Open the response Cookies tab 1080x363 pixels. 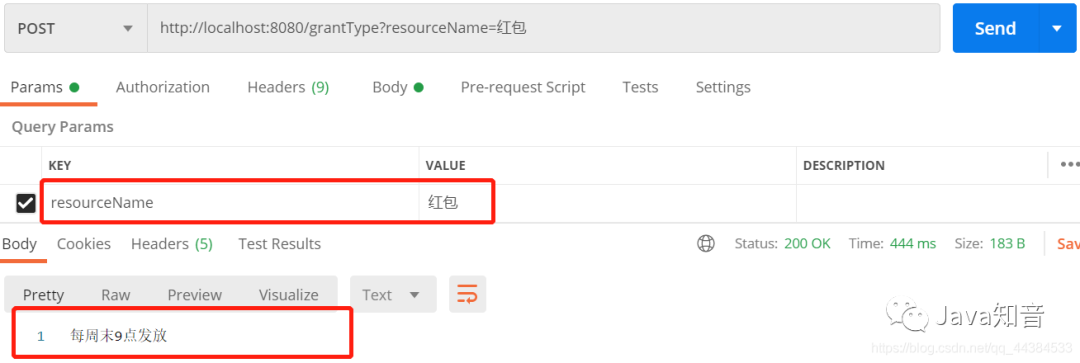(x=84, y=244)
